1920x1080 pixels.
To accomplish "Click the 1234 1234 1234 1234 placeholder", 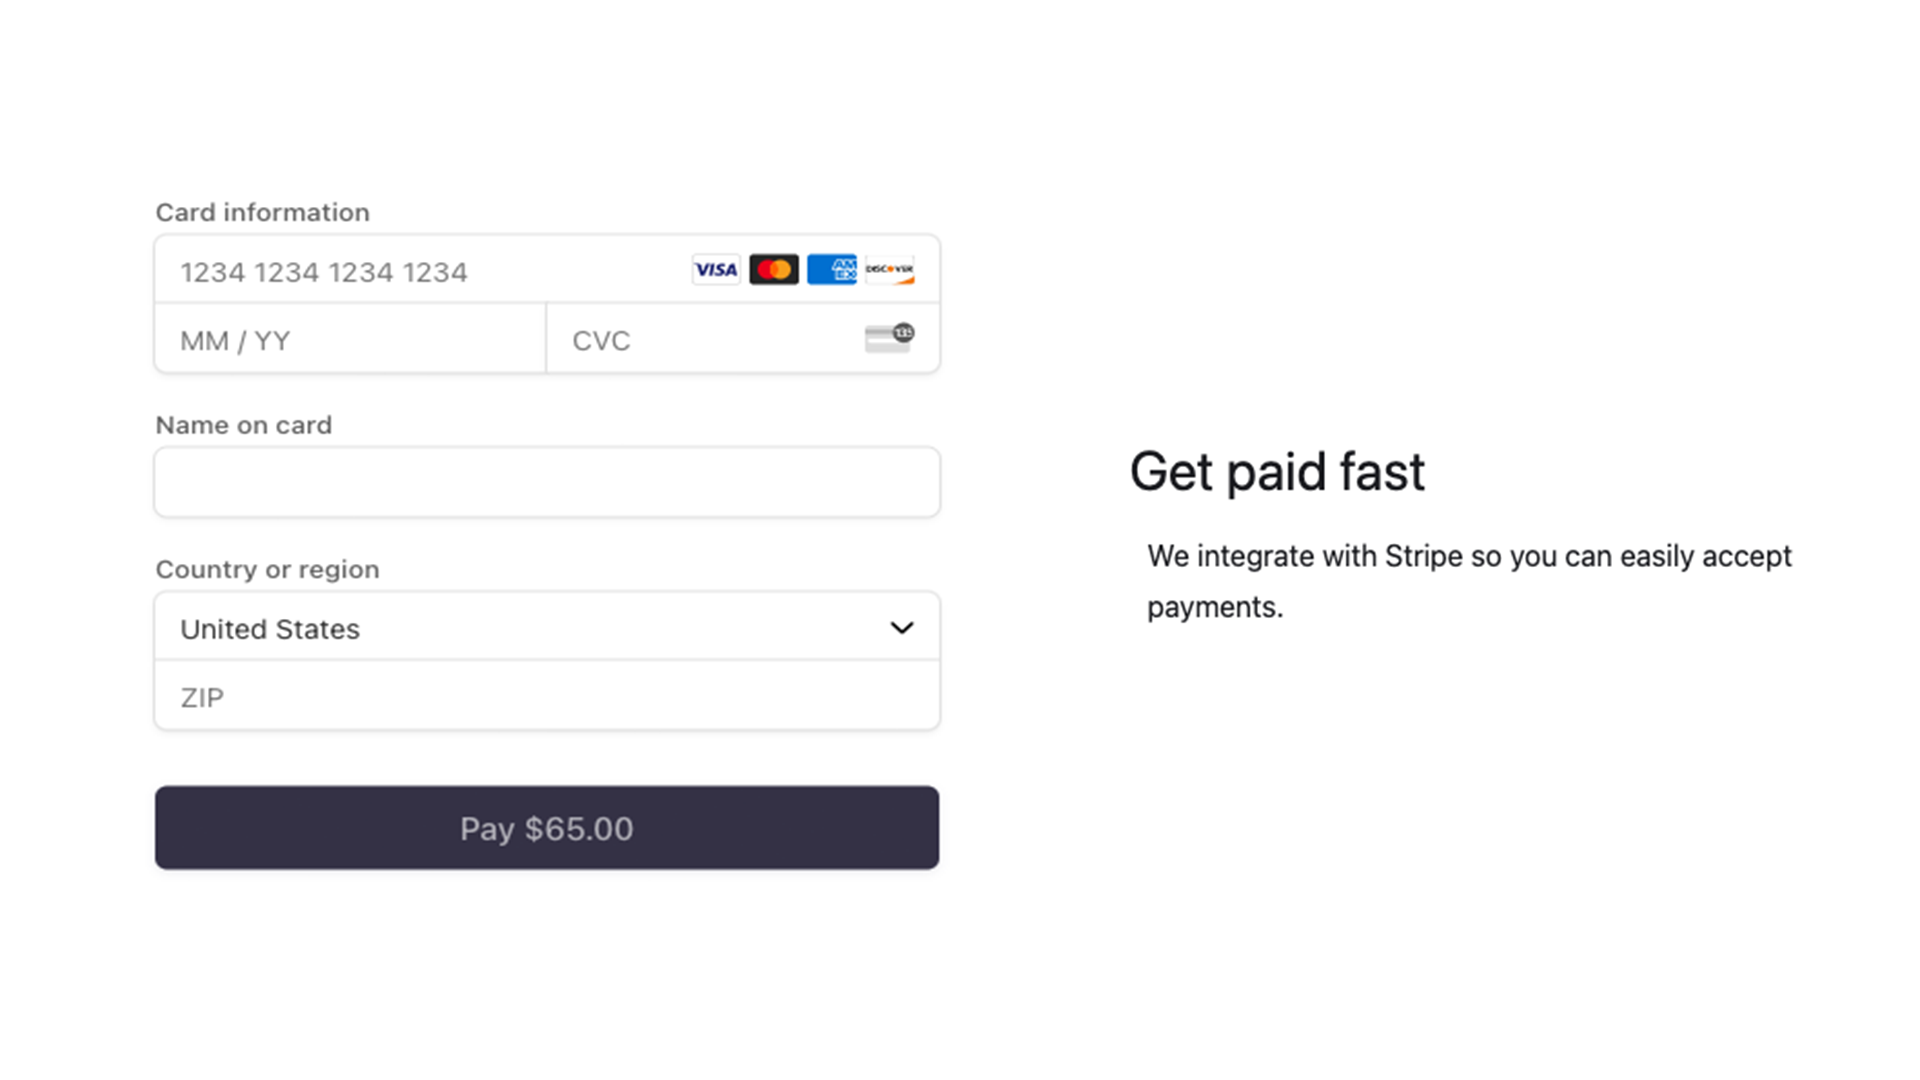I will (323, 271).
